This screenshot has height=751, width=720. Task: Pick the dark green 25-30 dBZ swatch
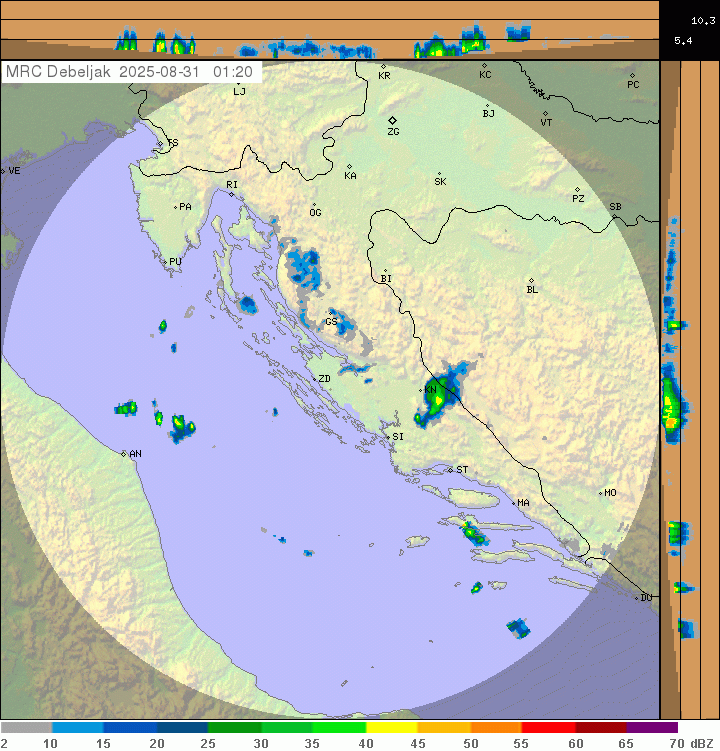pos(235,728)
